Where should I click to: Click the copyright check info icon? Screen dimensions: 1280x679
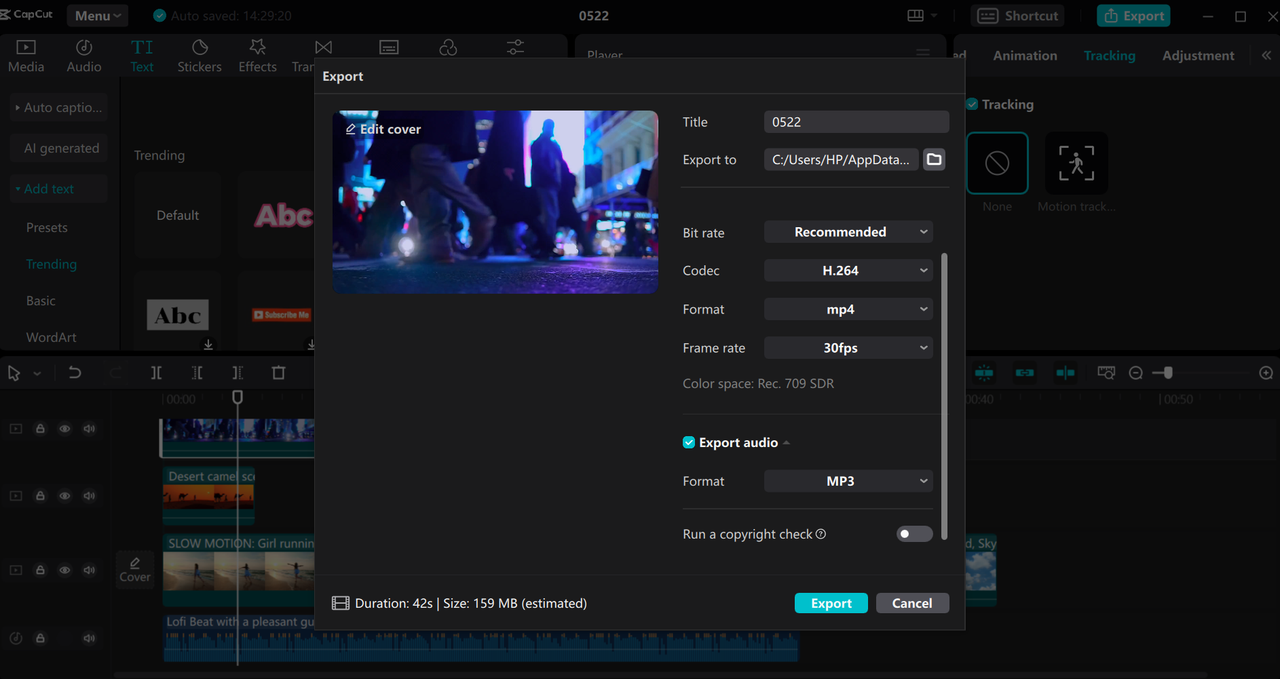[821, 534]
